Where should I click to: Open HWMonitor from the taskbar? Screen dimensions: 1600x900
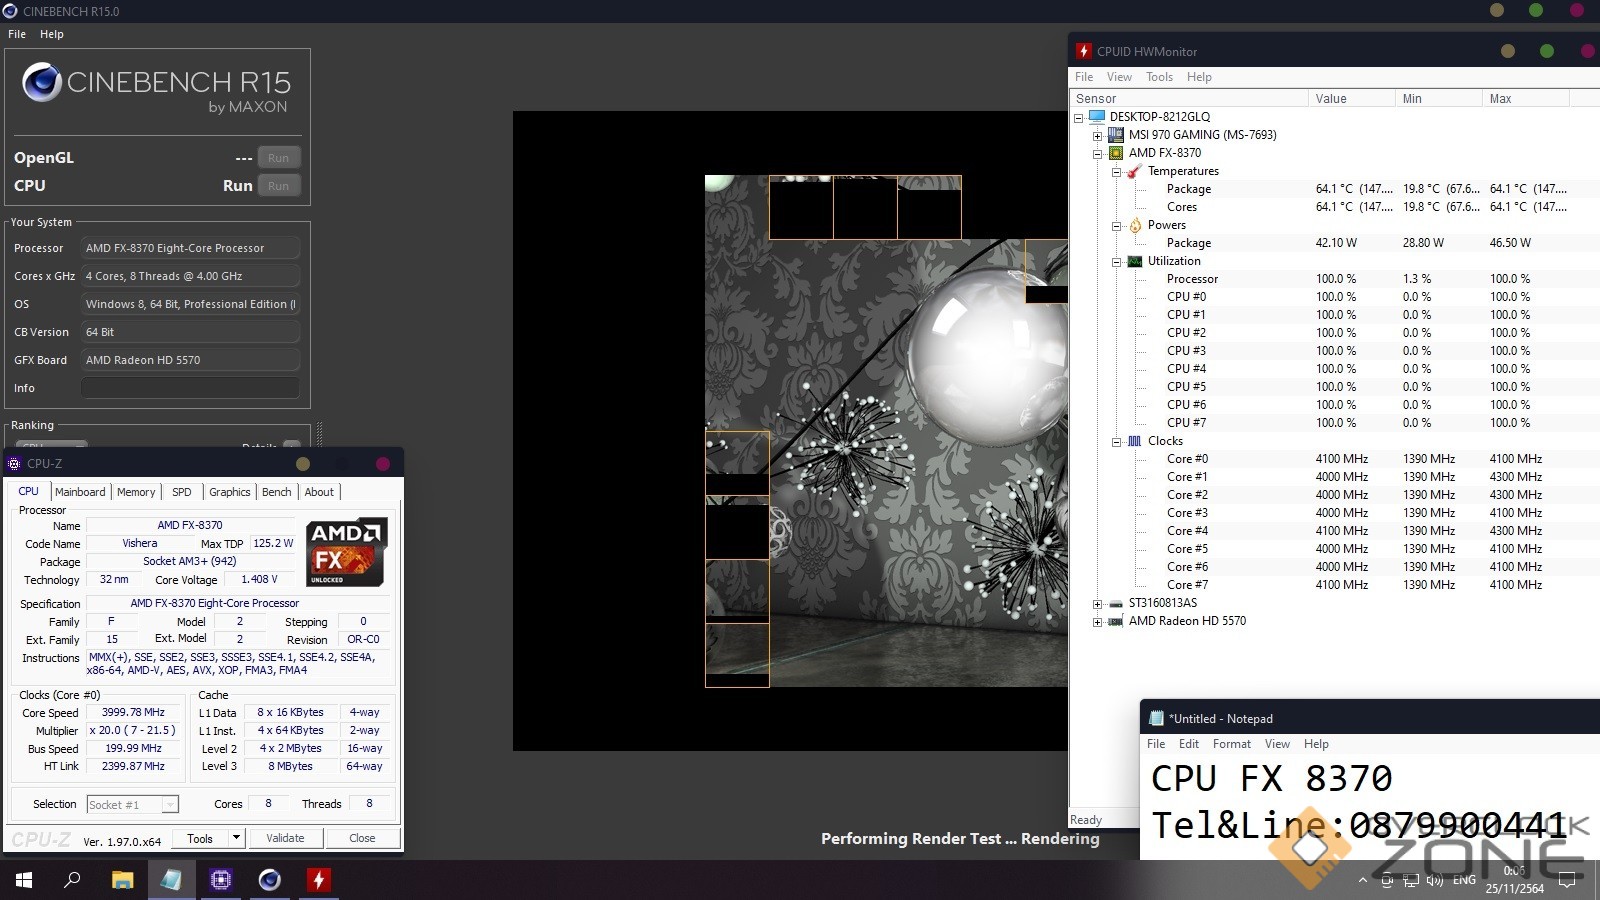pos(319,880)
